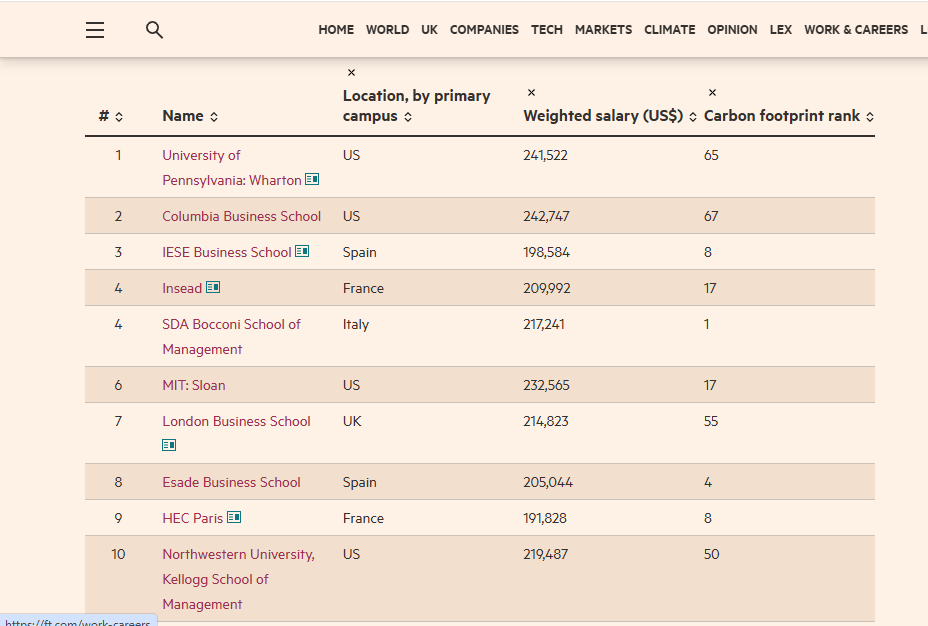The width and height of the screenshot is (928, 626).
Task: Go to the Markets section
Action: [603, 30]
